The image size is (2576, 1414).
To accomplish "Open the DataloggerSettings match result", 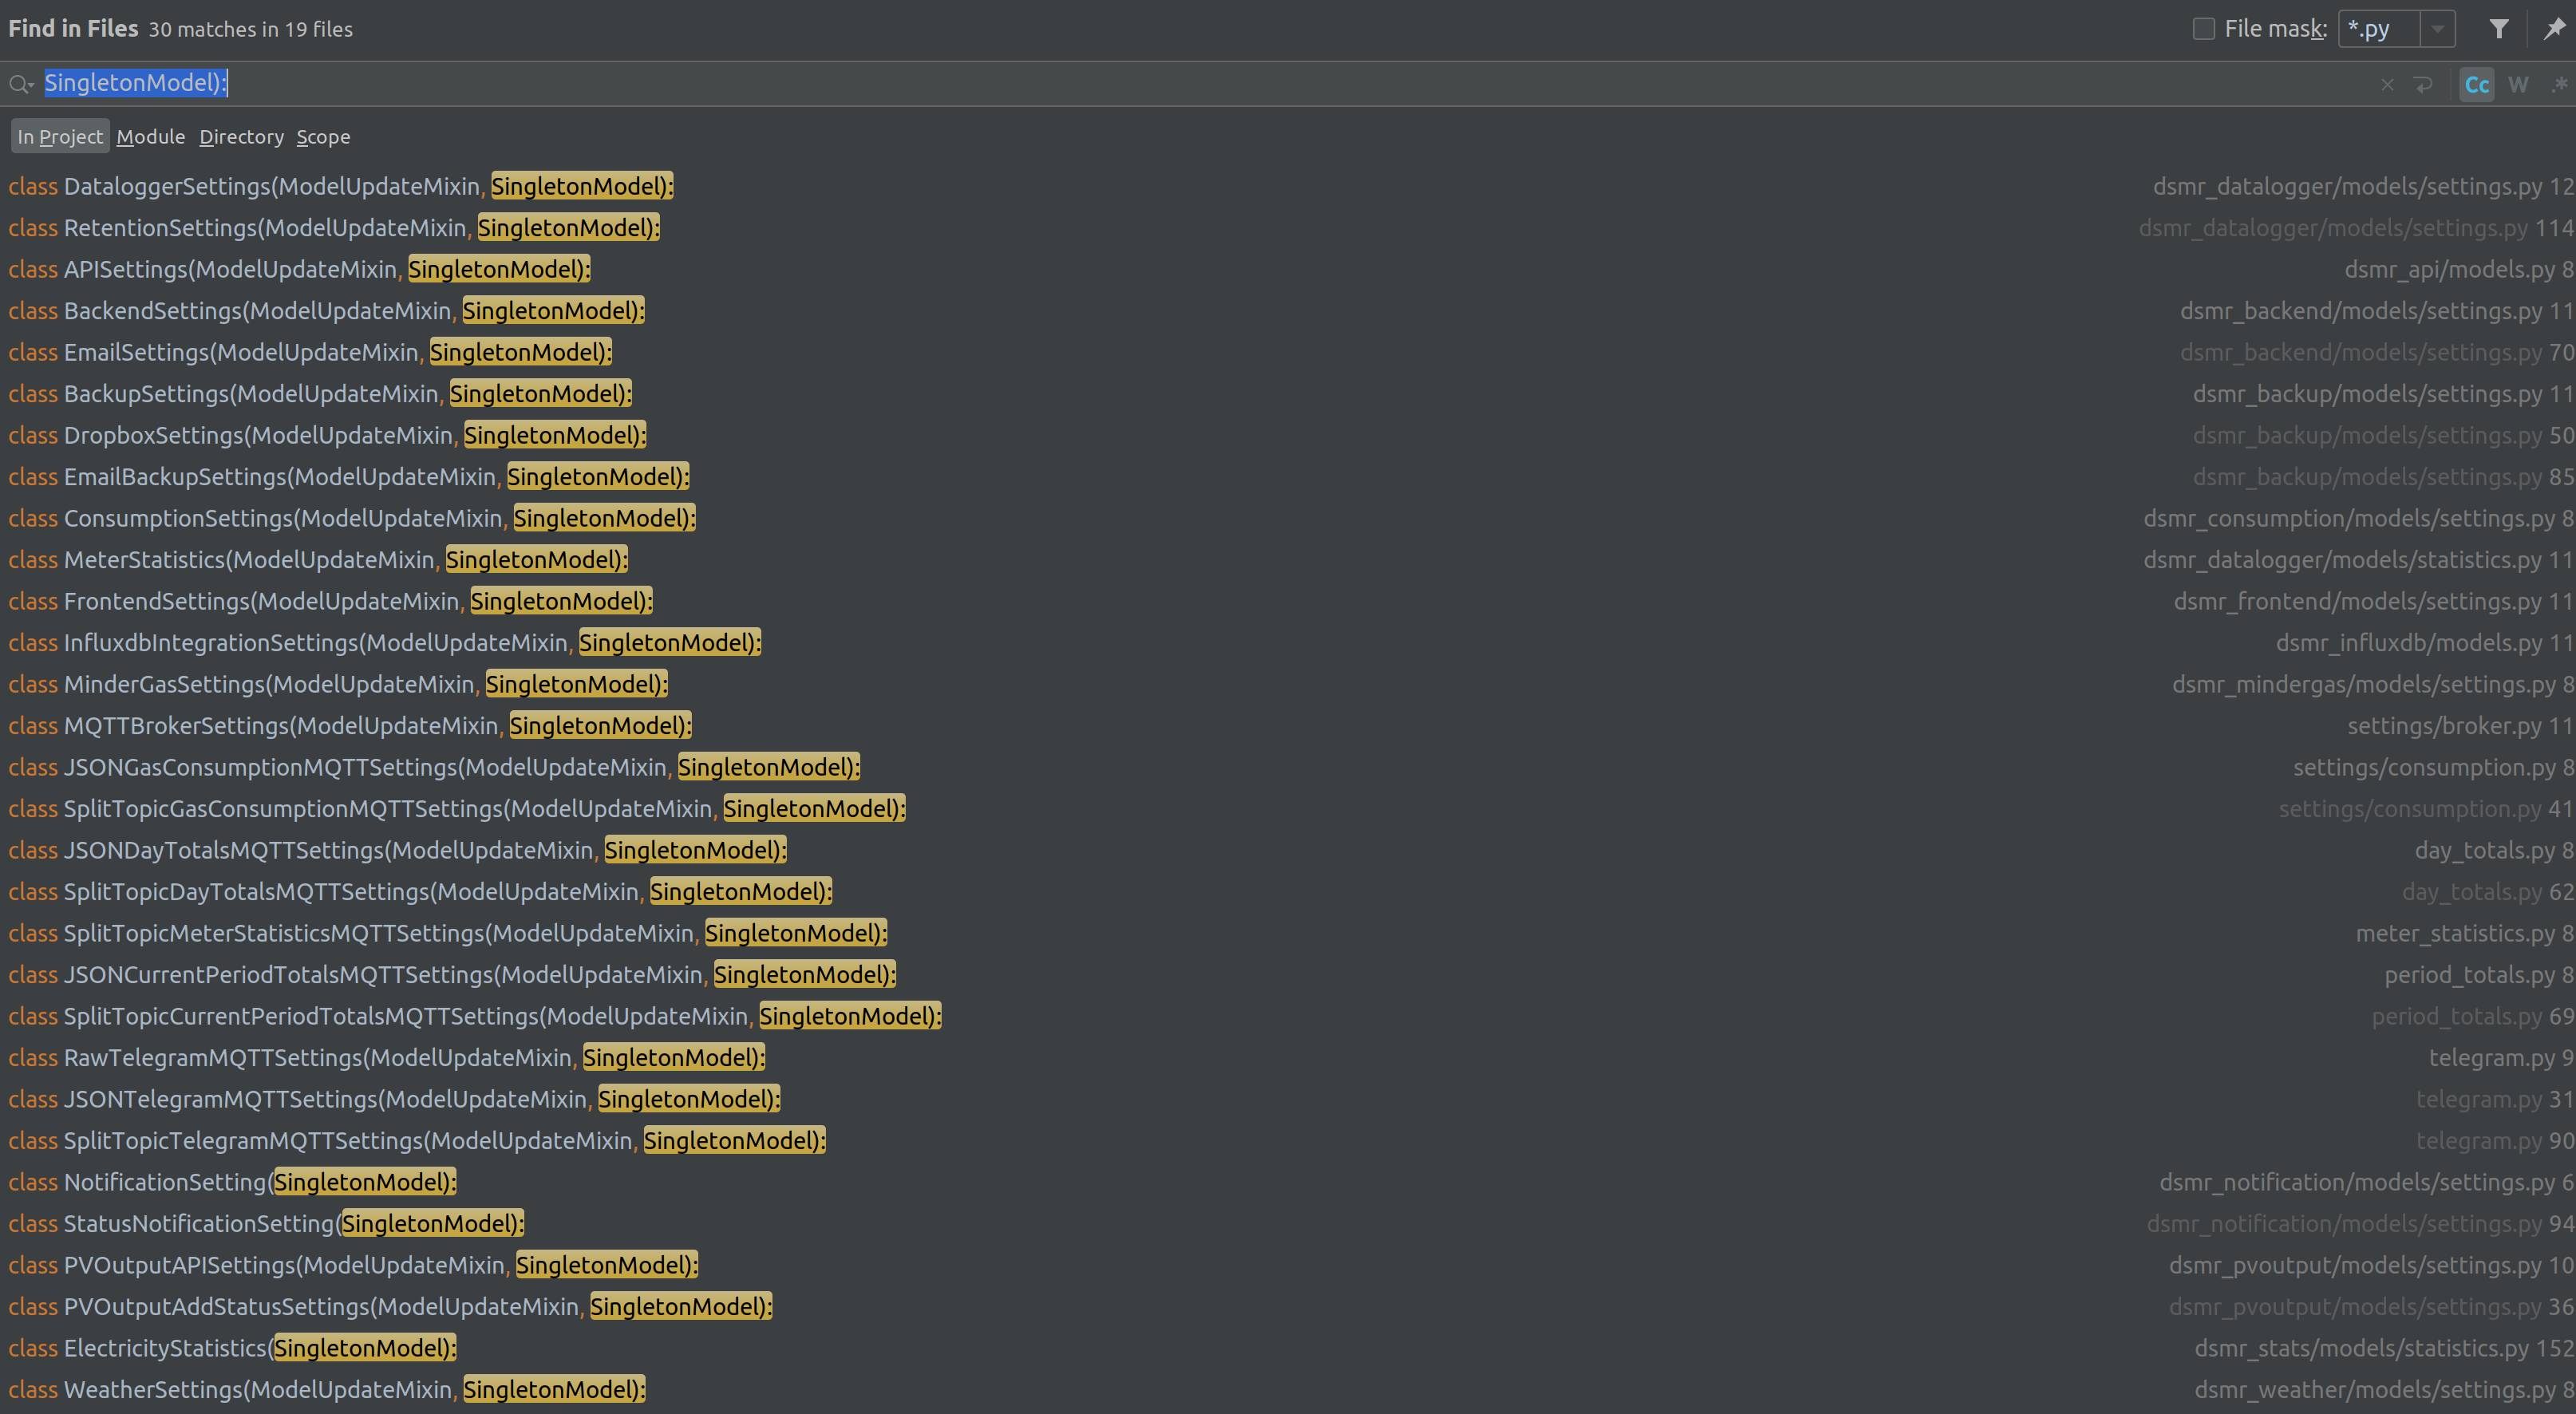I will (x=340, y=186).
